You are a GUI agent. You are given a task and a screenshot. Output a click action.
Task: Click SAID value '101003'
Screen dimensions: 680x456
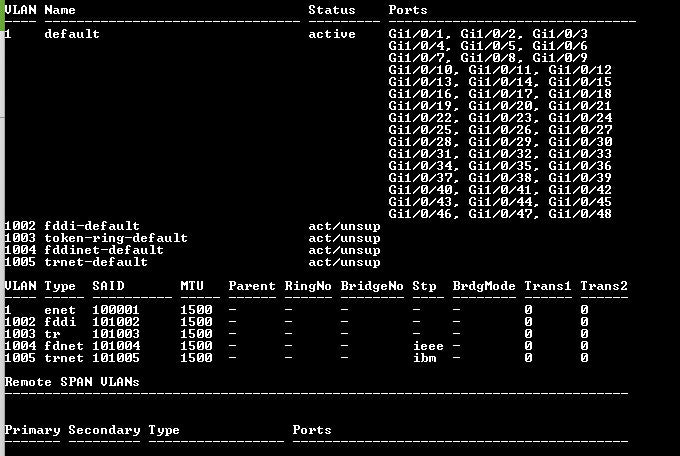click(116, 334)
